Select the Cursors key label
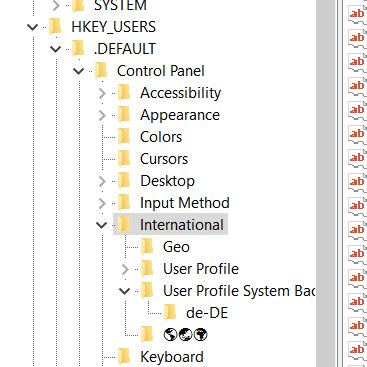Screen dimensions: 367x367 [164, 159]
